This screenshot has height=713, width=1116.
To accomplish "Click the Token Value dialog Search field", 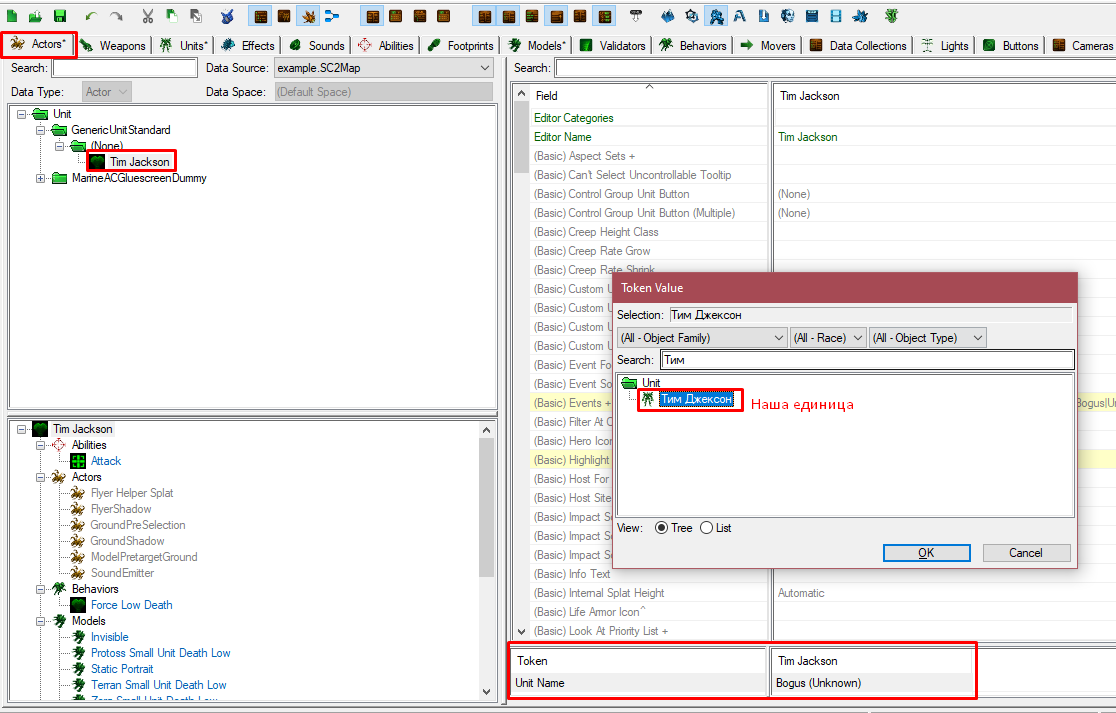I will click(x=868, y=360).
